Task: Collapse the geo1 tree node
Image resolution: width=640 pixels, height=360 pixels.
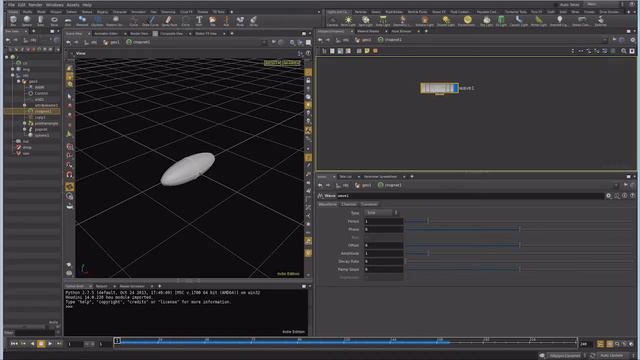Action: click(18, 81)
